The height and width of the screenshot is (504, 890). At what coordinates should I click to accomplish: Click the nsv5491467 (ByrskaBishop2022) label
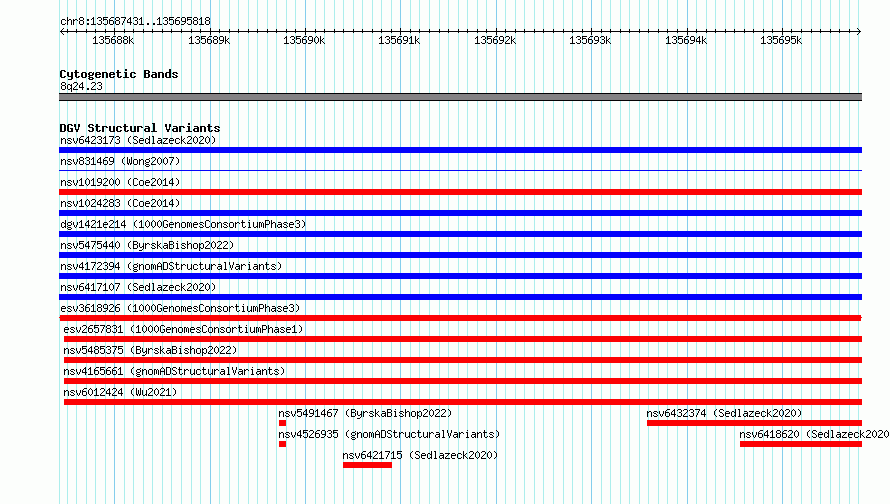pyautogui.click(x=365, y=413)
